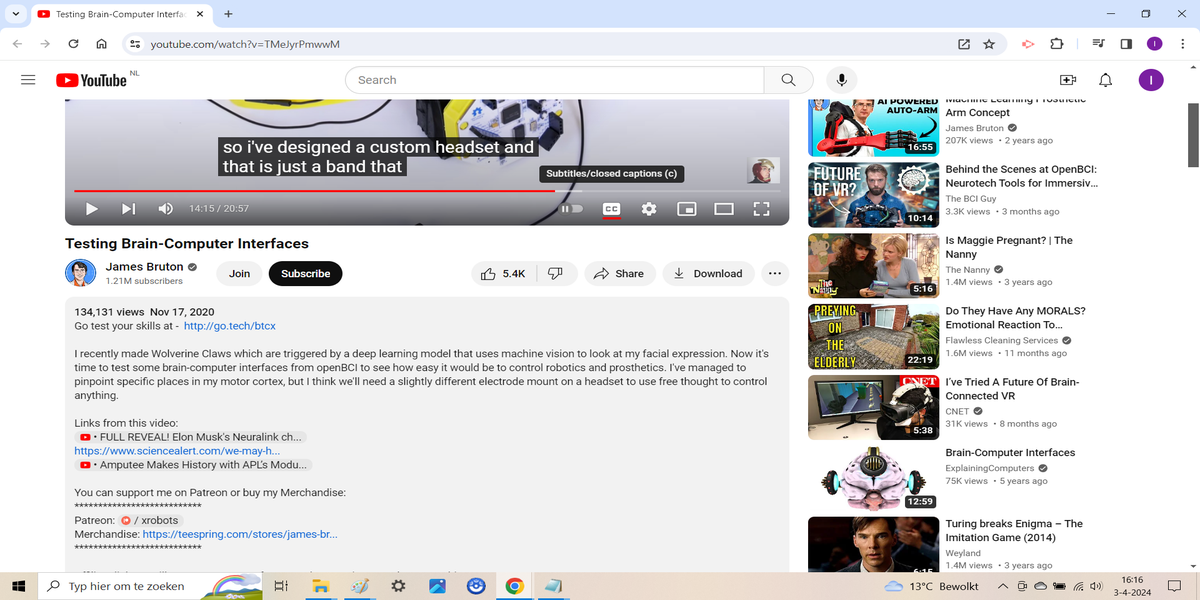The width and height of the screenshot is (1200, 600).
Task: Skip to the next video
Action: coord(128,208)
